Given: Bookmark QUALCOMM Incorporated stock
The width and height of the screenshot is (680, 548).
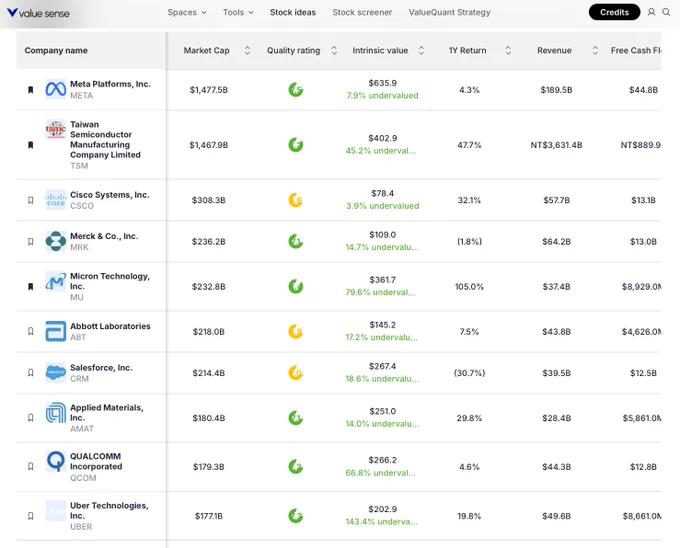Looking at the screenshot, I should (x=30, y=466).
